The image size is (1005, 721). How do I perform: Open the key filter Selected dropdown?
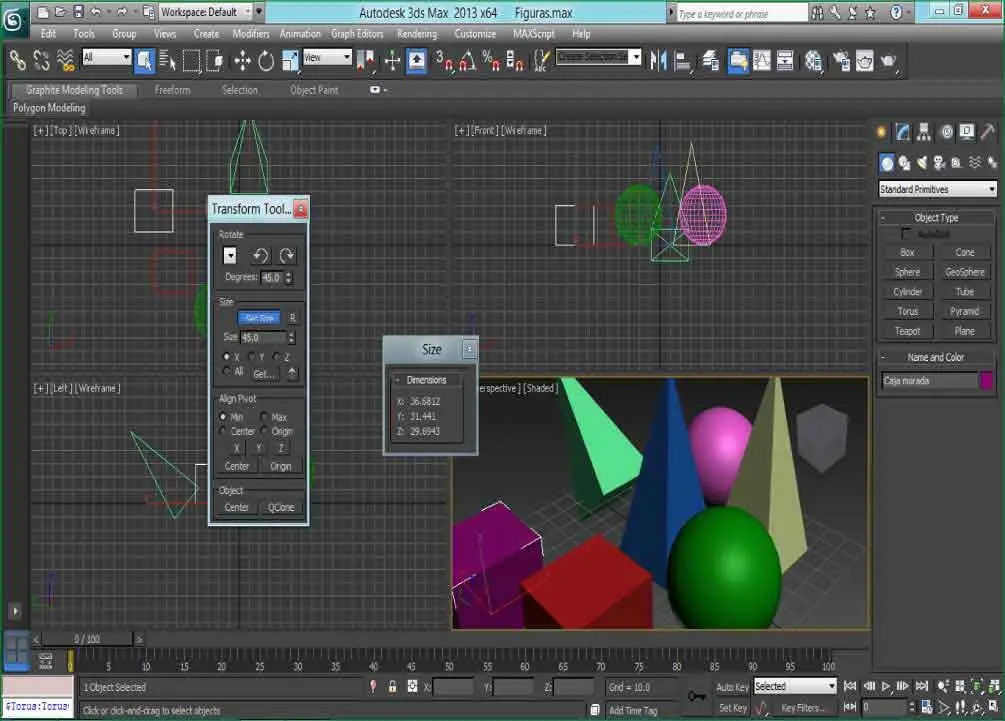(x=795, y=686)
